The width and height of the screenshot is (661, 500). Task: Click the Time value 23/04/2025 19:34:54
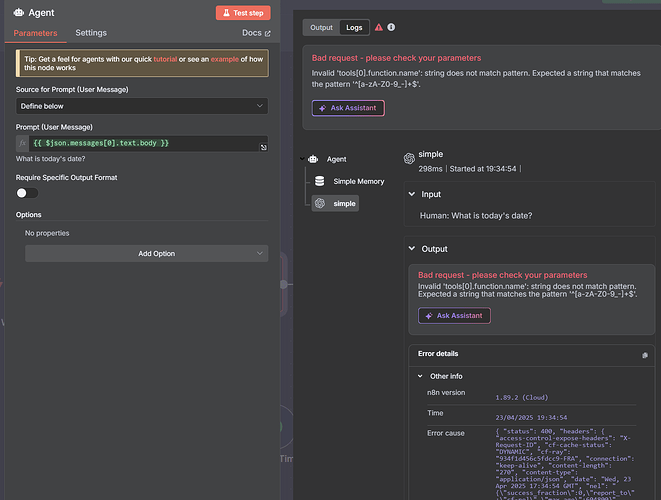(x=531, y=418)
